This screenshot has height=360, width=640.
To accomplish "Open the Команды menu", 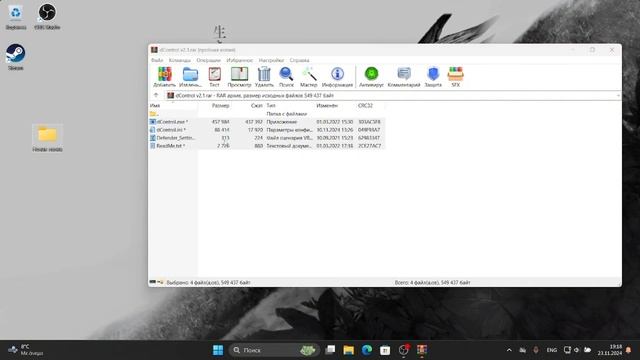I will pos(180,60).
